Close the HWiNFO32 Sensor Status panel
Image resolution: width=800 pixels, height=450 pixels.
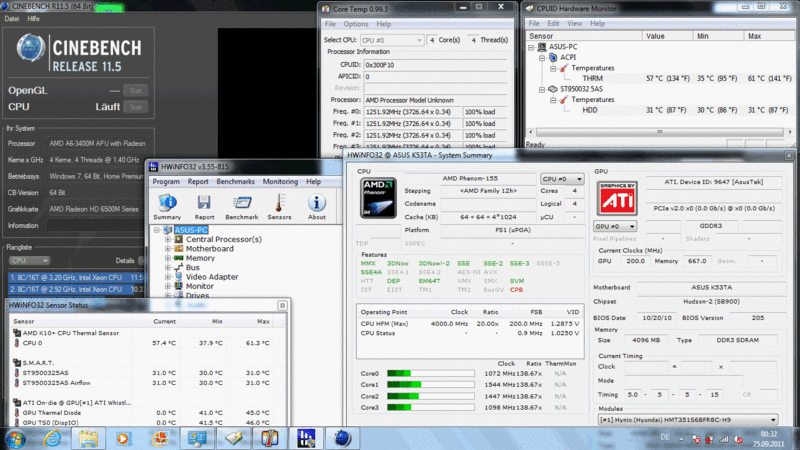tap(282, 305)
